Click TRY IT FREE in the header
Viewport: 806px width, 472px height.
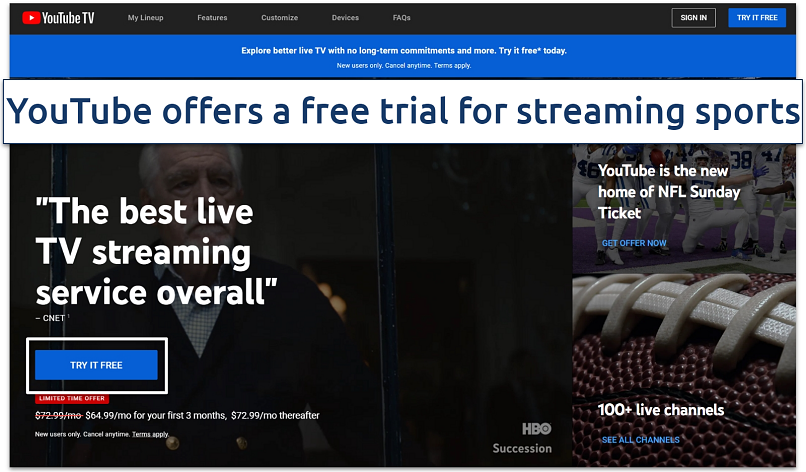pos(757,17)
